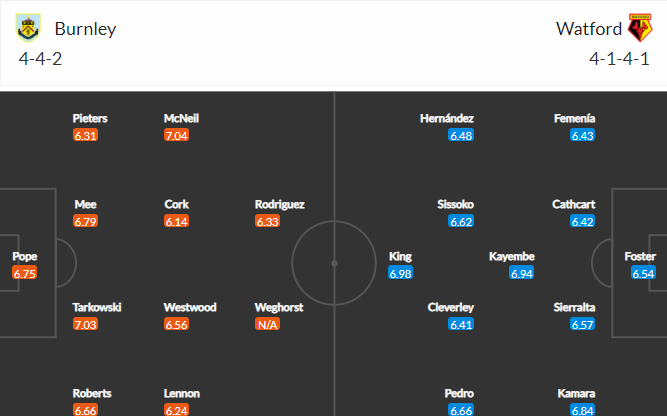Click Watford's 4-1-4-1 formation label

(619, 59)
